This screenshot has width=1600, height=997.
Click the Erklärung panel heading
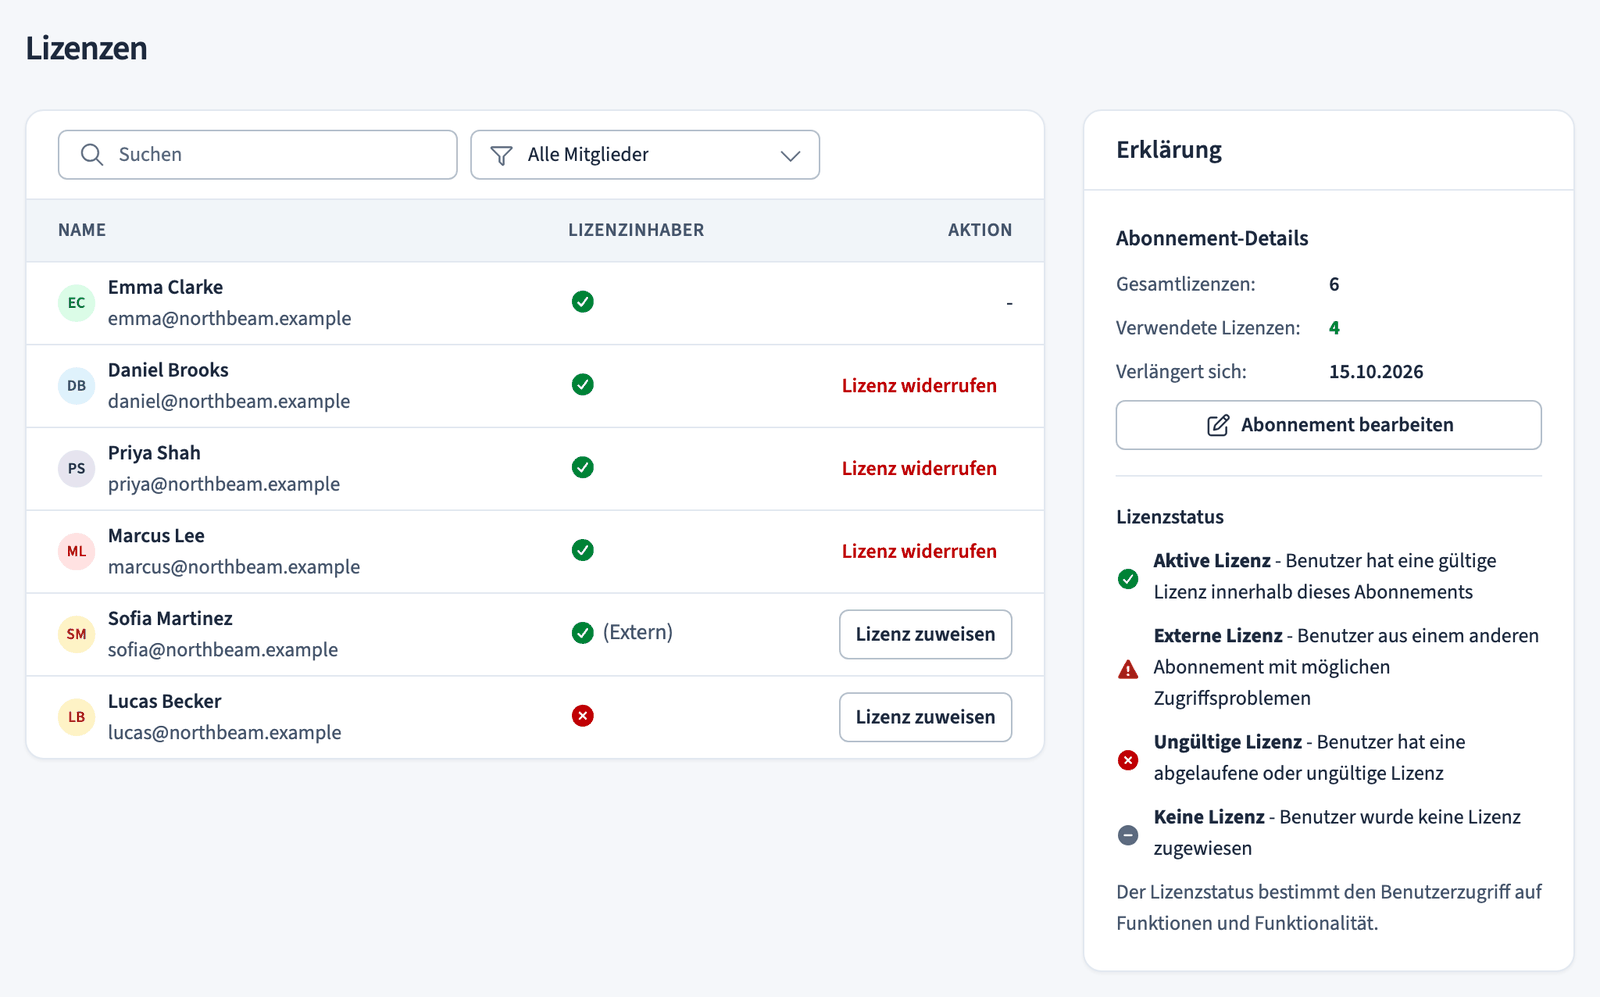click(x=1169, y=151)
